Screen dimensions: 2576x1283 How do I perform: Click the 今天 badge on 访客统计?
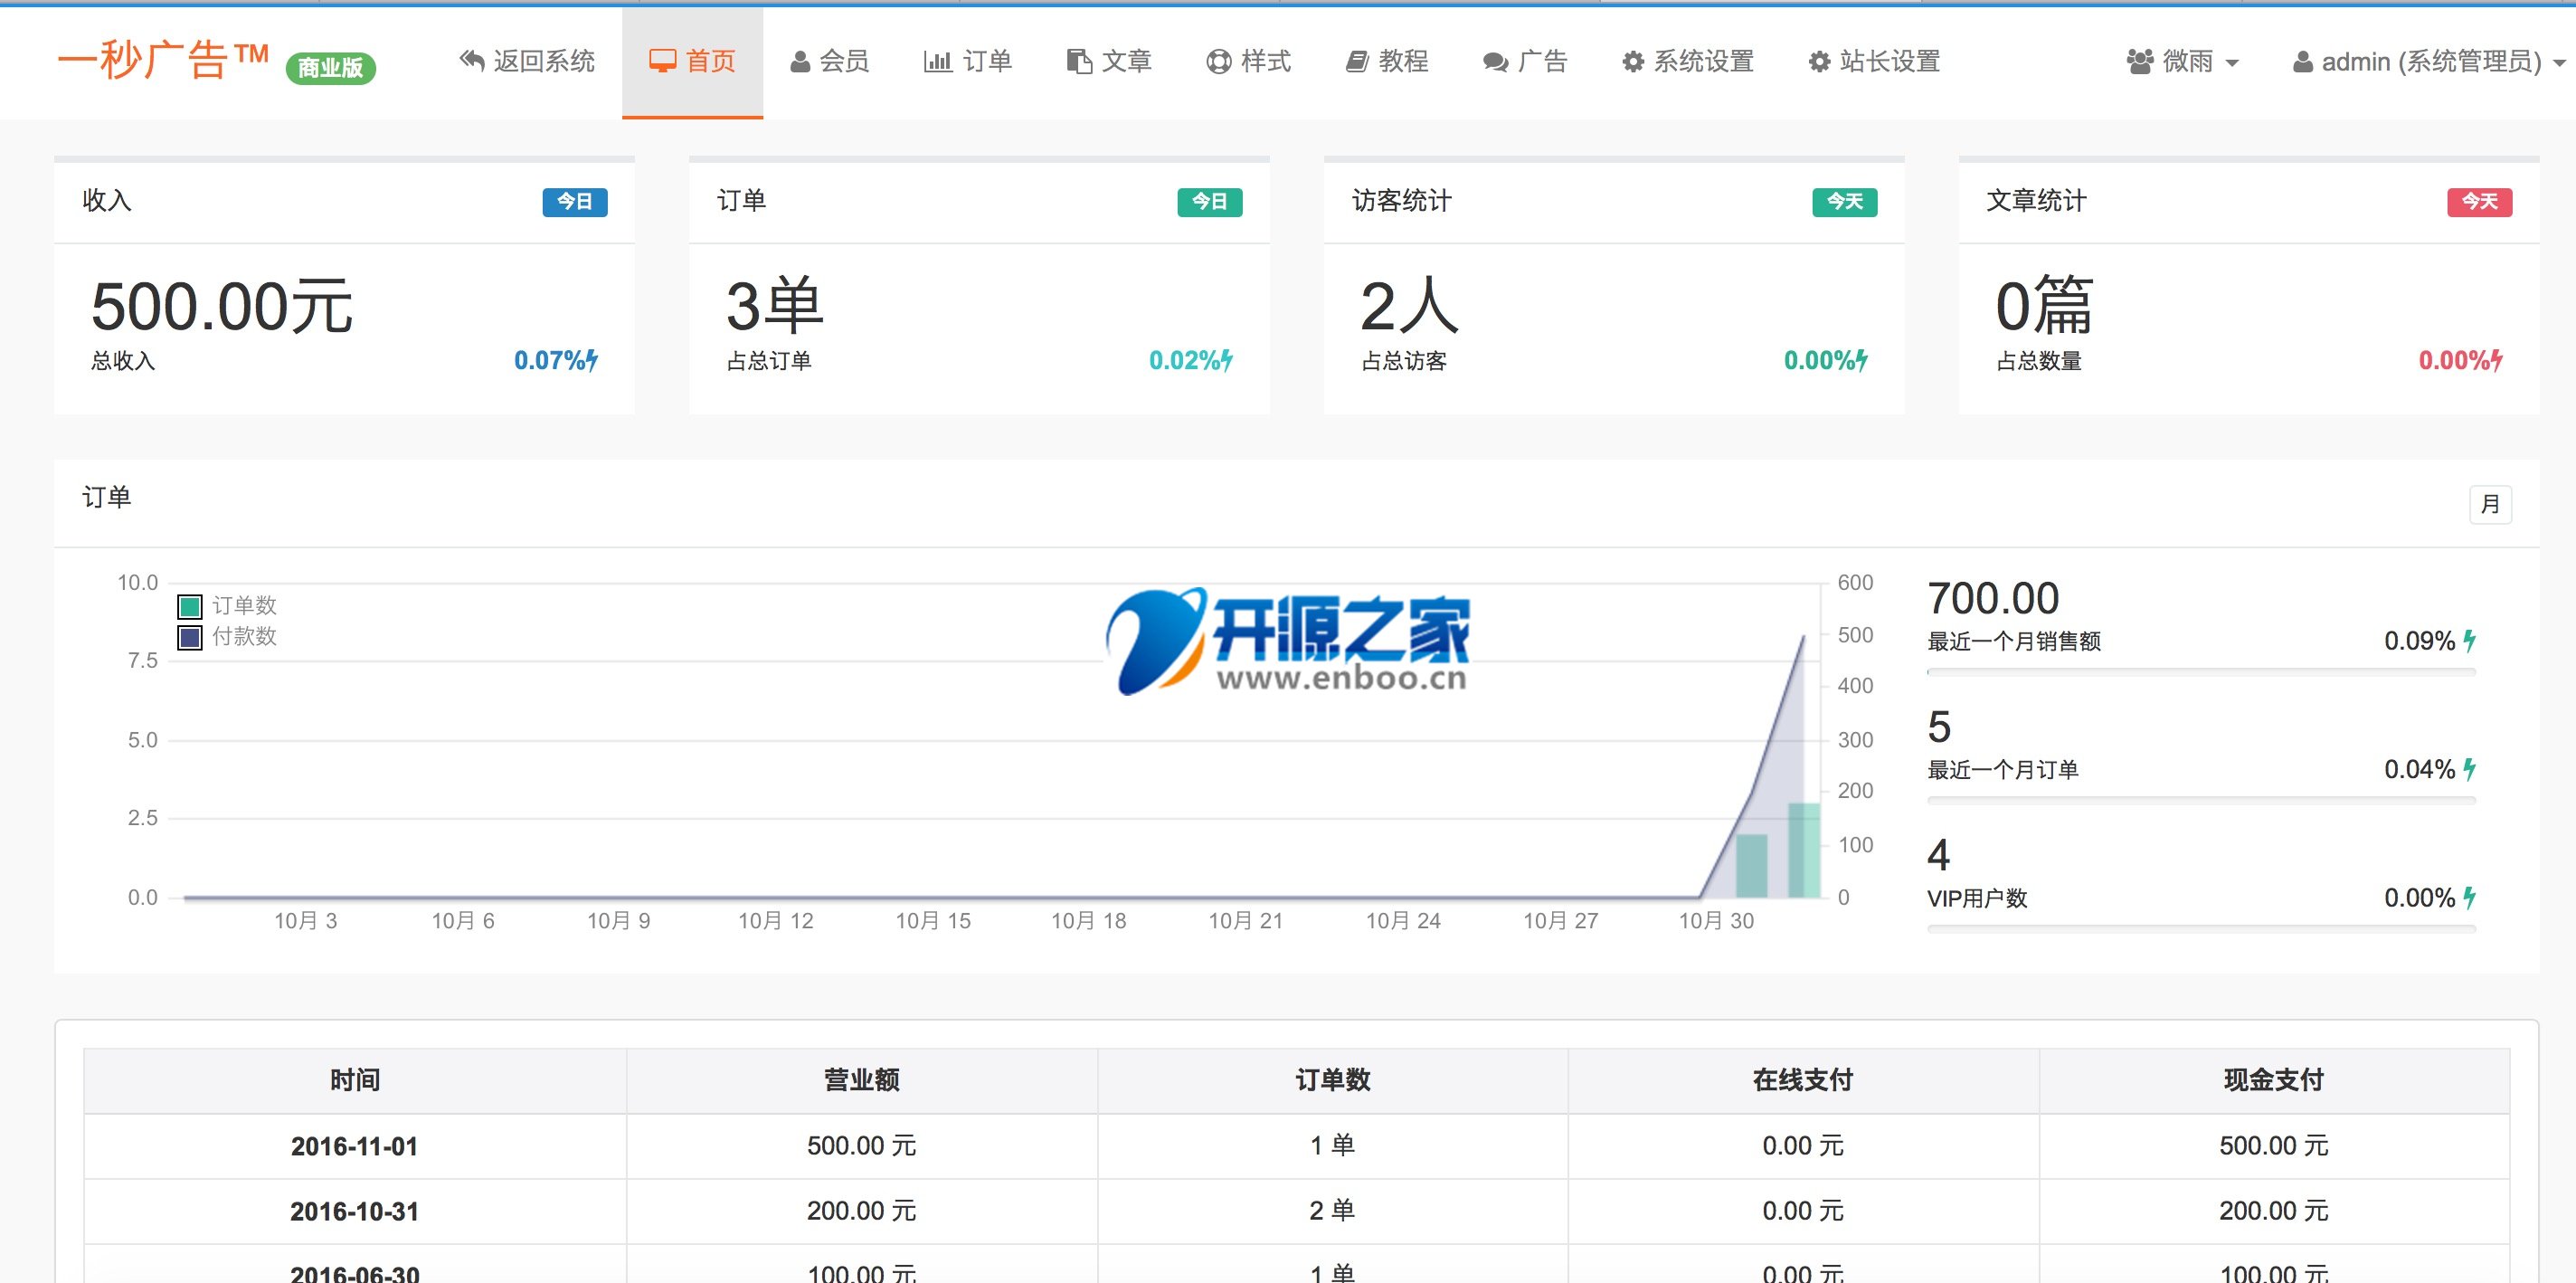coord(1845,202)
